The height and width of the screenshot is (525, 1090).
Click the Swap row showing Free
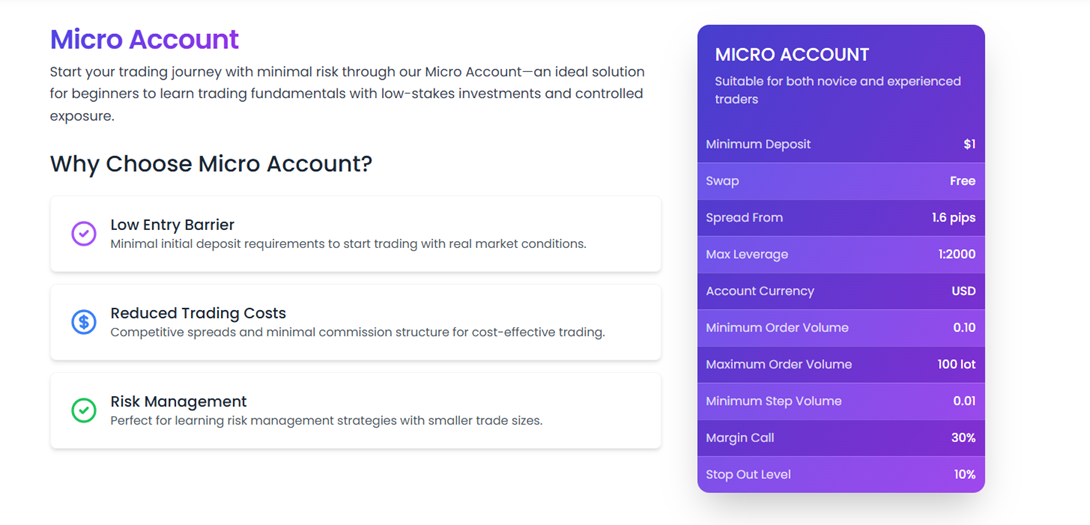point(841,181)
